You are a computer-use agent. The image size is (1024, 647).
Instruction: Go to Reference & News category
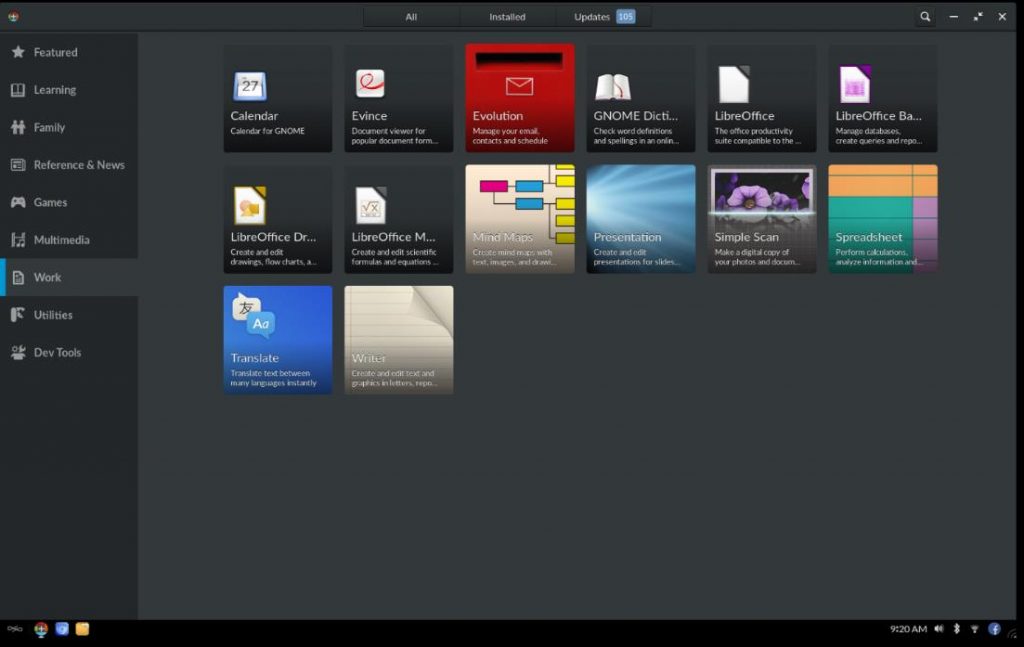tap(69, 165)
